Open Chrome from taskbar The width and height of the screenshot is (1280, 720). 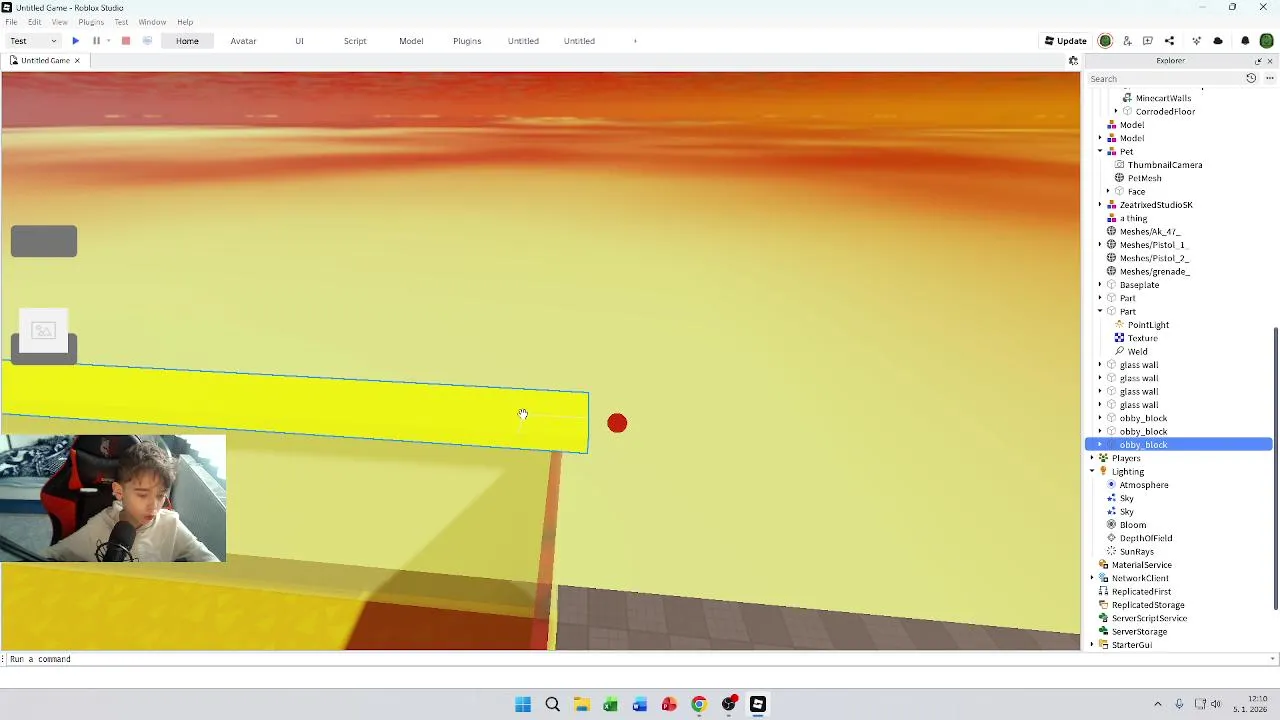tap(699, 705)
